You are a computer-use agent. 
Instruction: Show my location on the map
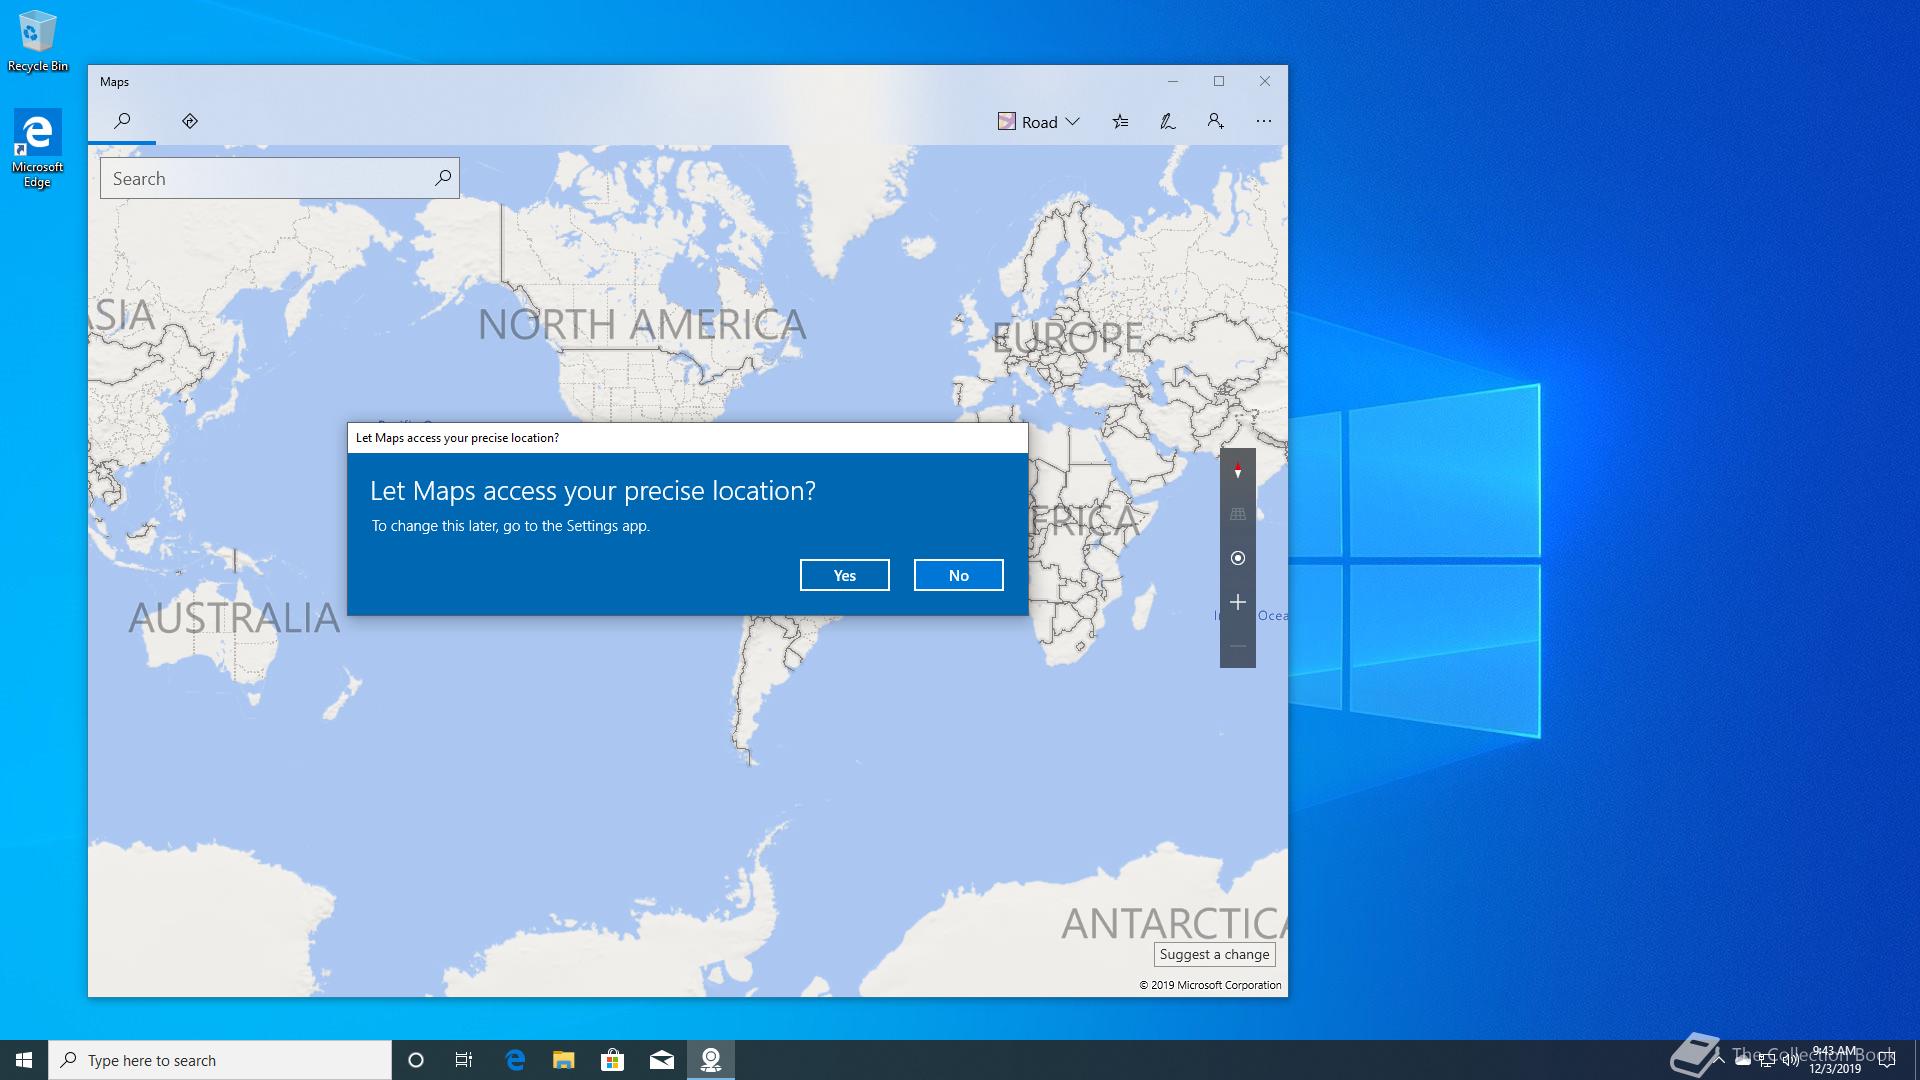click(x=1237, y=558)
